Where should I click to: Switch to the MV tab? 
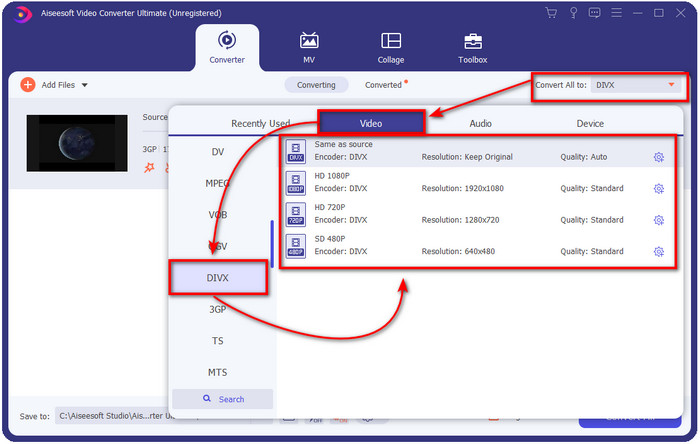[309, 47]
